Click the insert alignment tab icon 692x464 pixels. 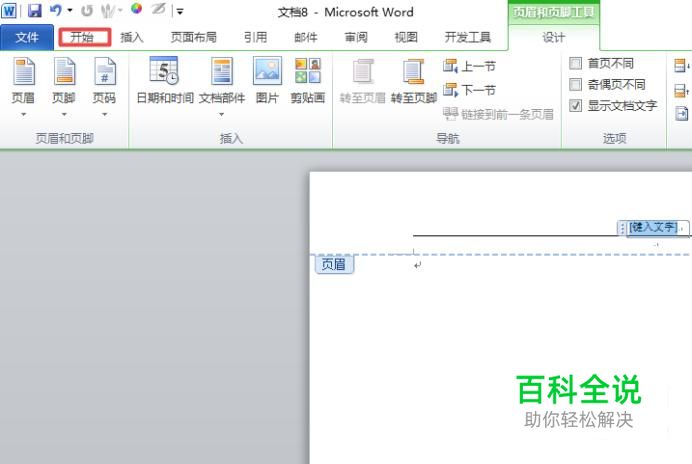coord(682,114)
